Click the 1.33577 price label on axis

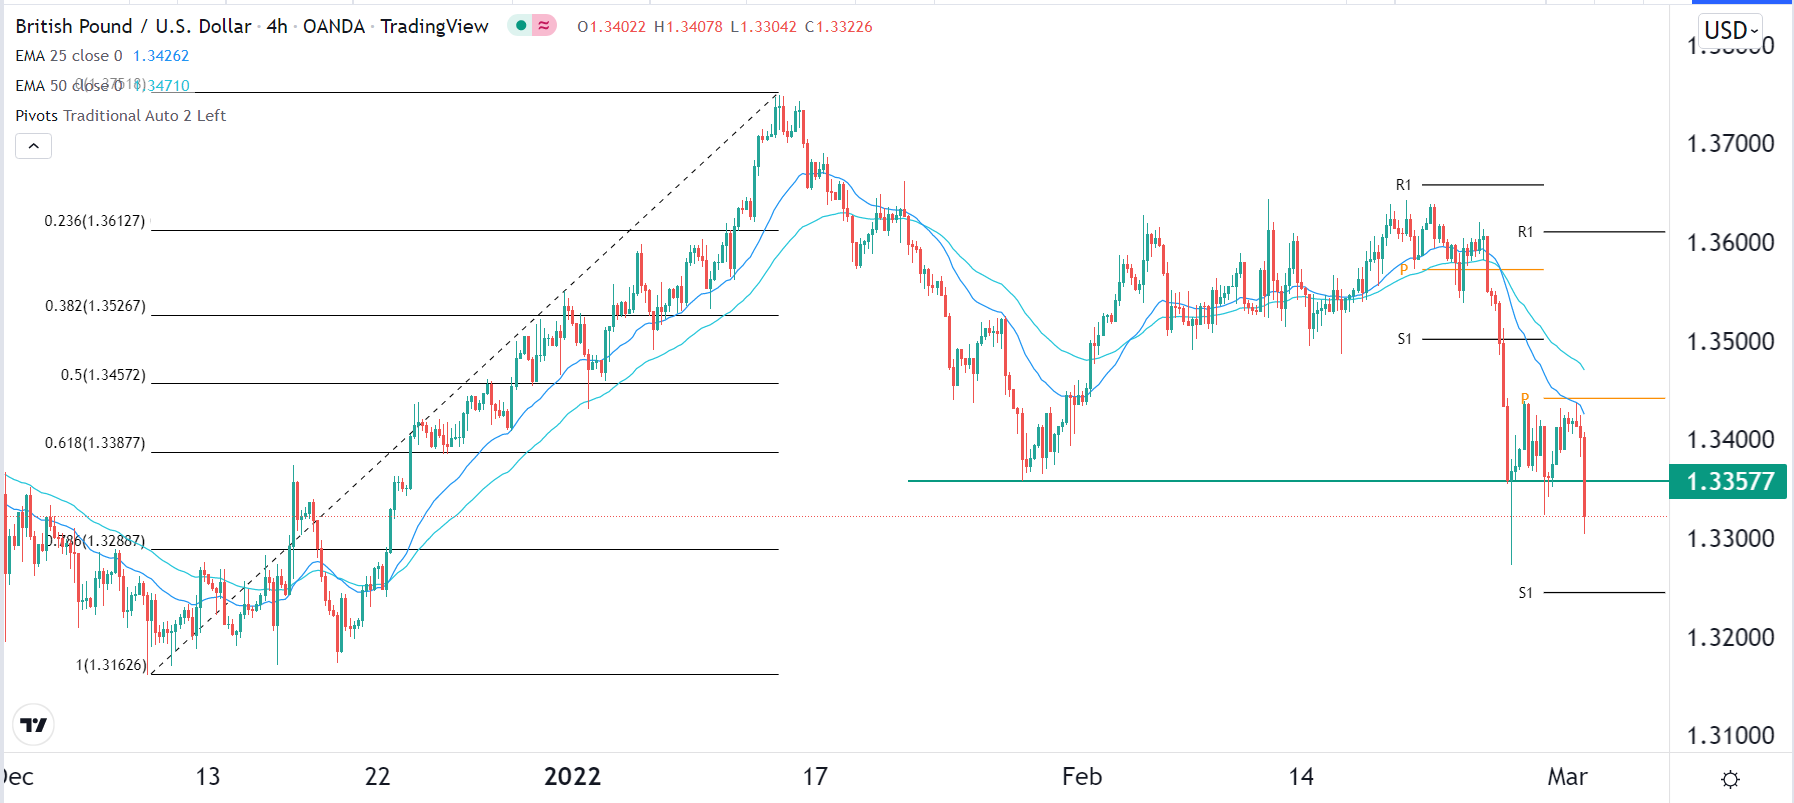click(x=1729, y=482)
